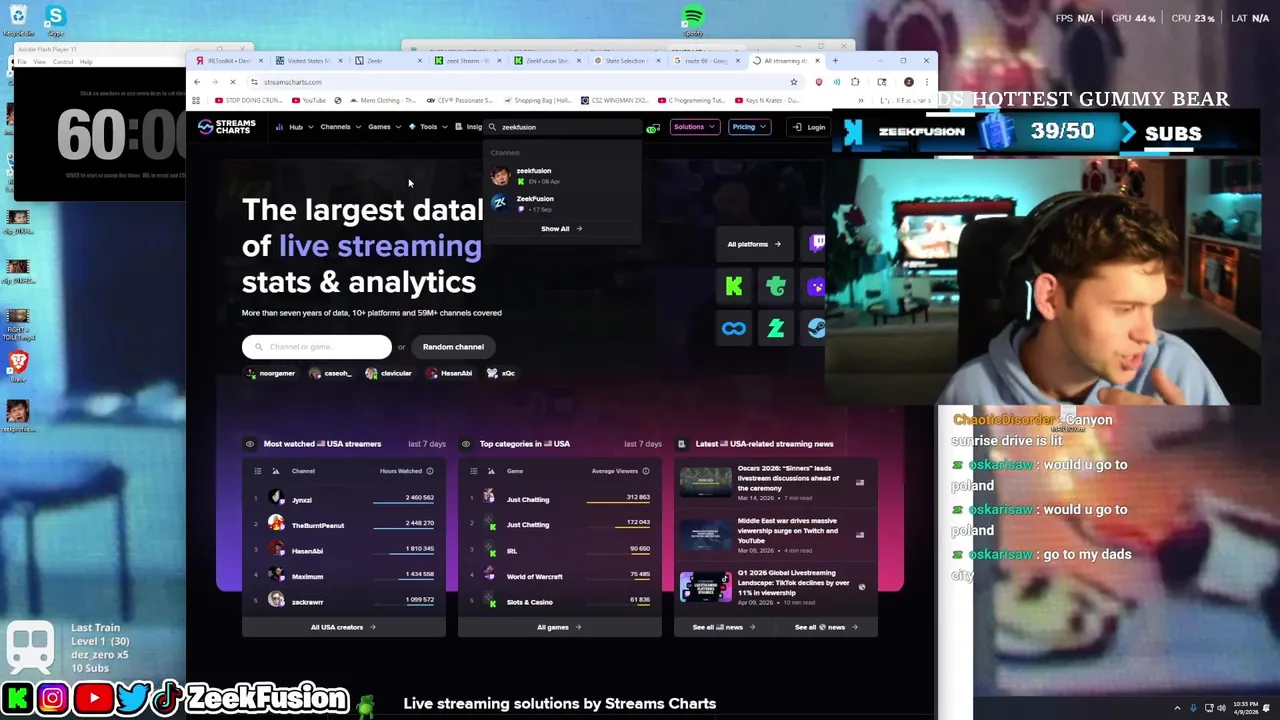Select the lowercase zeekfusion search result

[x=562, y=175]
